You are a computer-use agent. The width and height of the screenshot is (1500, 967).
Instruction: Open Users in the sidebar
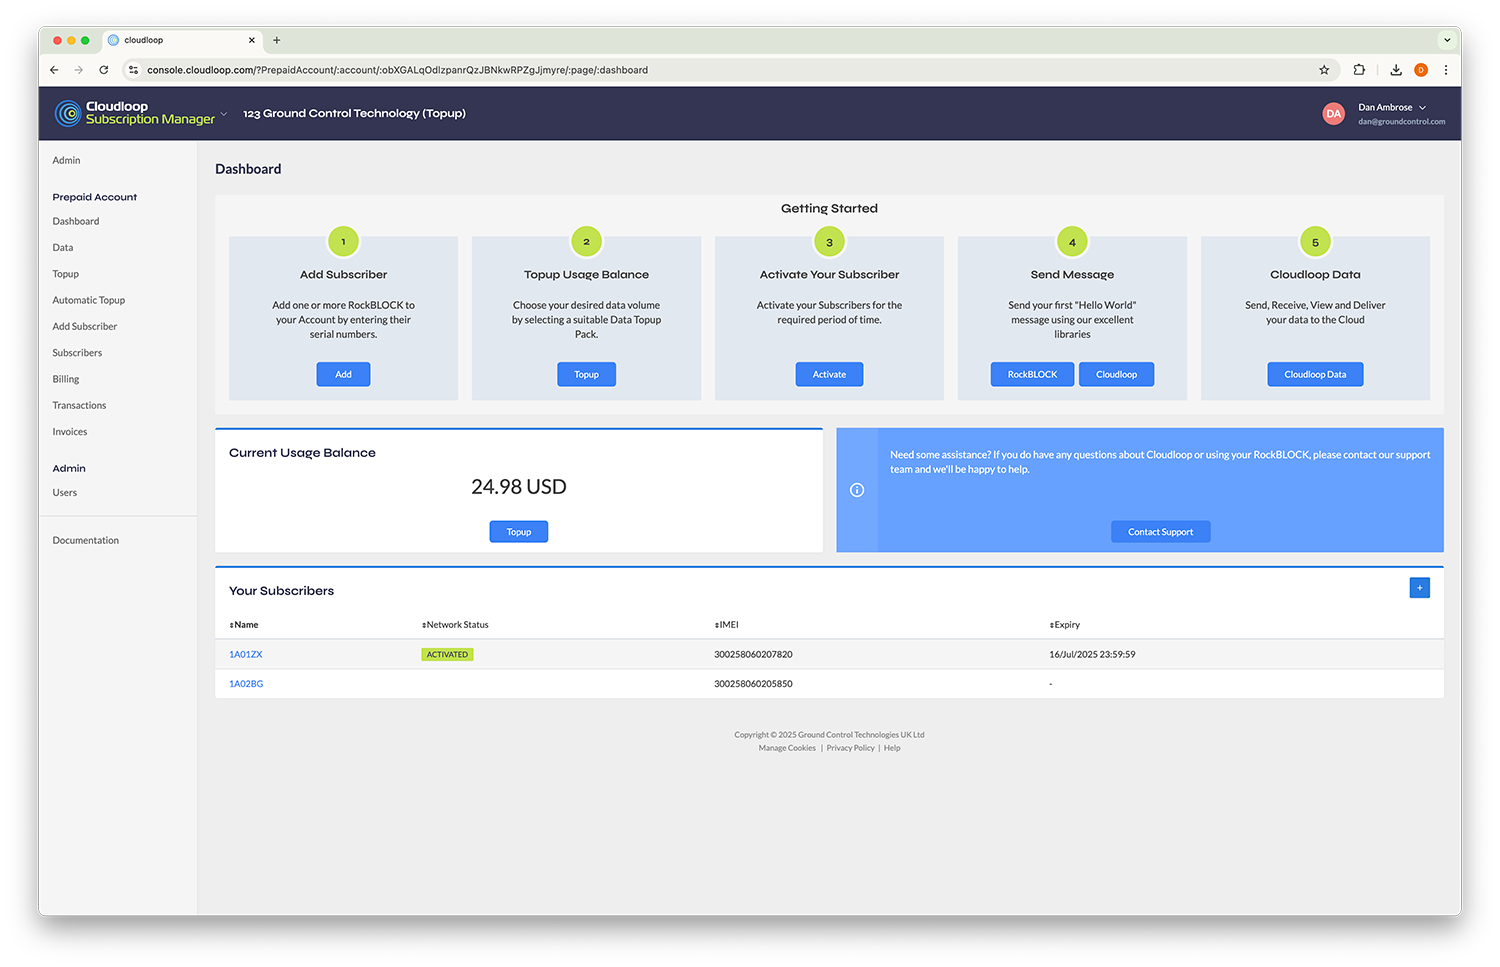point(65,493)
